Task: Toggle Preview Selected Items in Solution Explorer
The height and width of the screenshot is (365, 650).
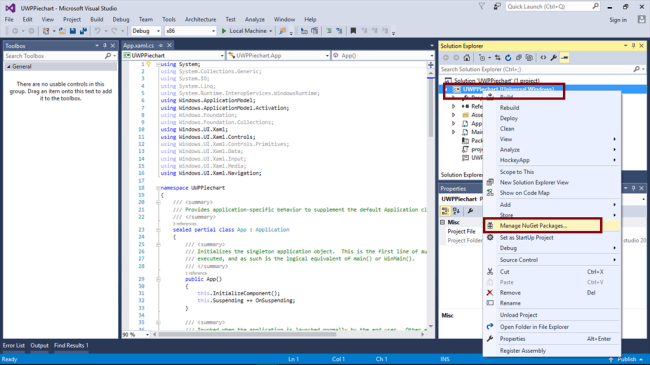Action: coord(565,58)
